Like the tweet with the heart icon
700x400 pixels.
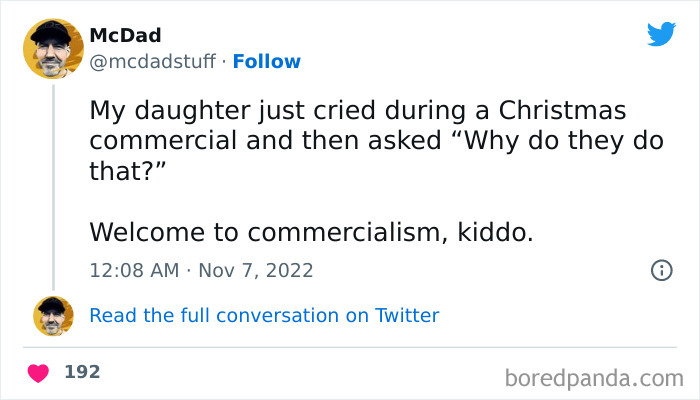pos(39,373)
